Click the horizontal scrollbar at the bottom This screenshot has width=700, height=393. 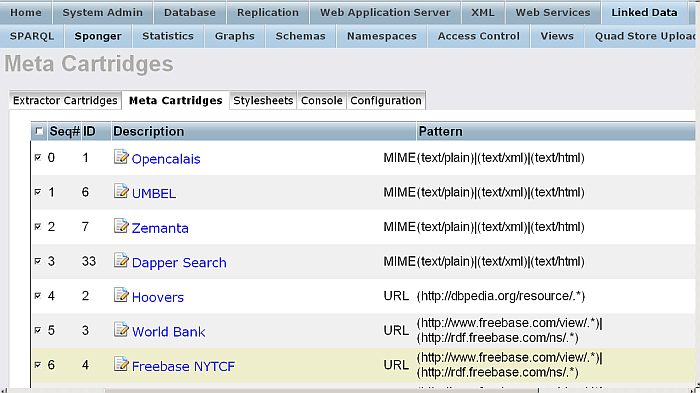[x=321, y=390]
